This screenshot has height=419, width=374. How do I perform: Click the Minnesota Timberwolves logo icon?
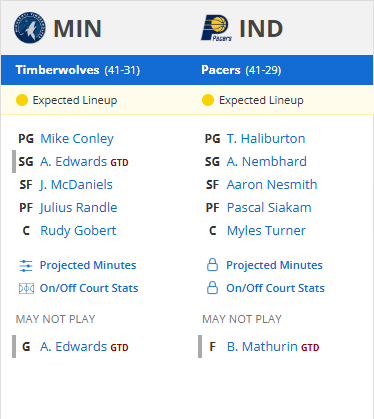click(x=30, y=28)
